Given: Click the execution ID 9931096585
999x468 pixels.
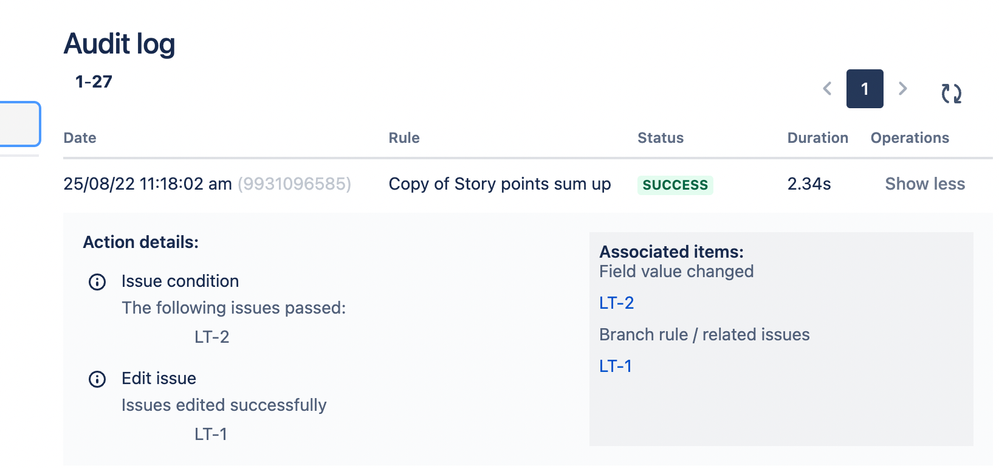Looking at the screenshot, I should click(x=294, y=184).
